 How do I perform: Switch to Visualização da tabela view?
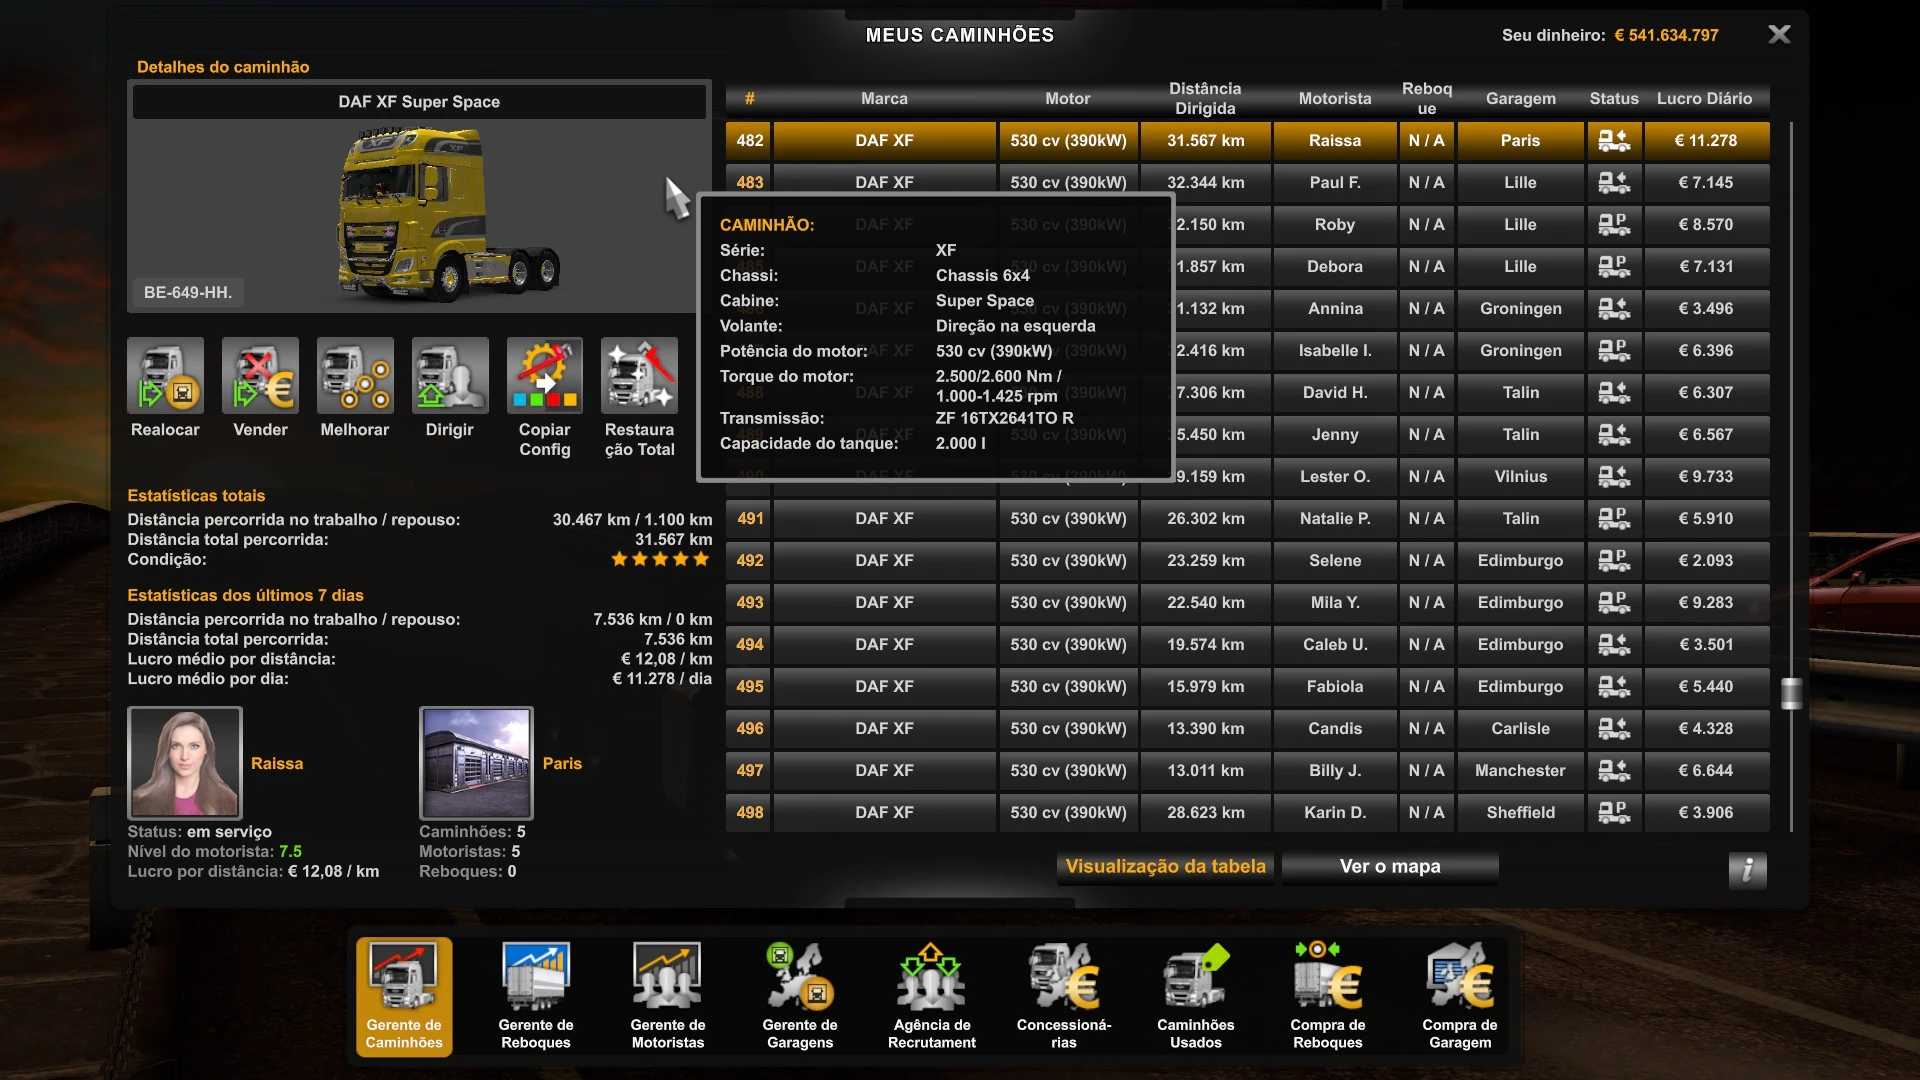[x=1165, y=867]
